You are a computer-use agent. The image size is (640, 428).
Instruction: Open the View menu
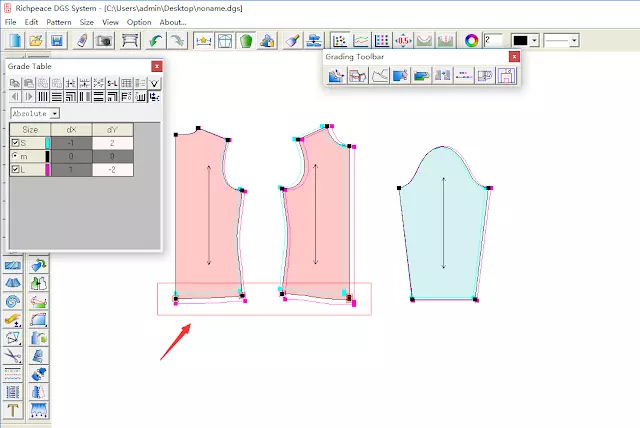pyautogui.click(x=110, y=22)
